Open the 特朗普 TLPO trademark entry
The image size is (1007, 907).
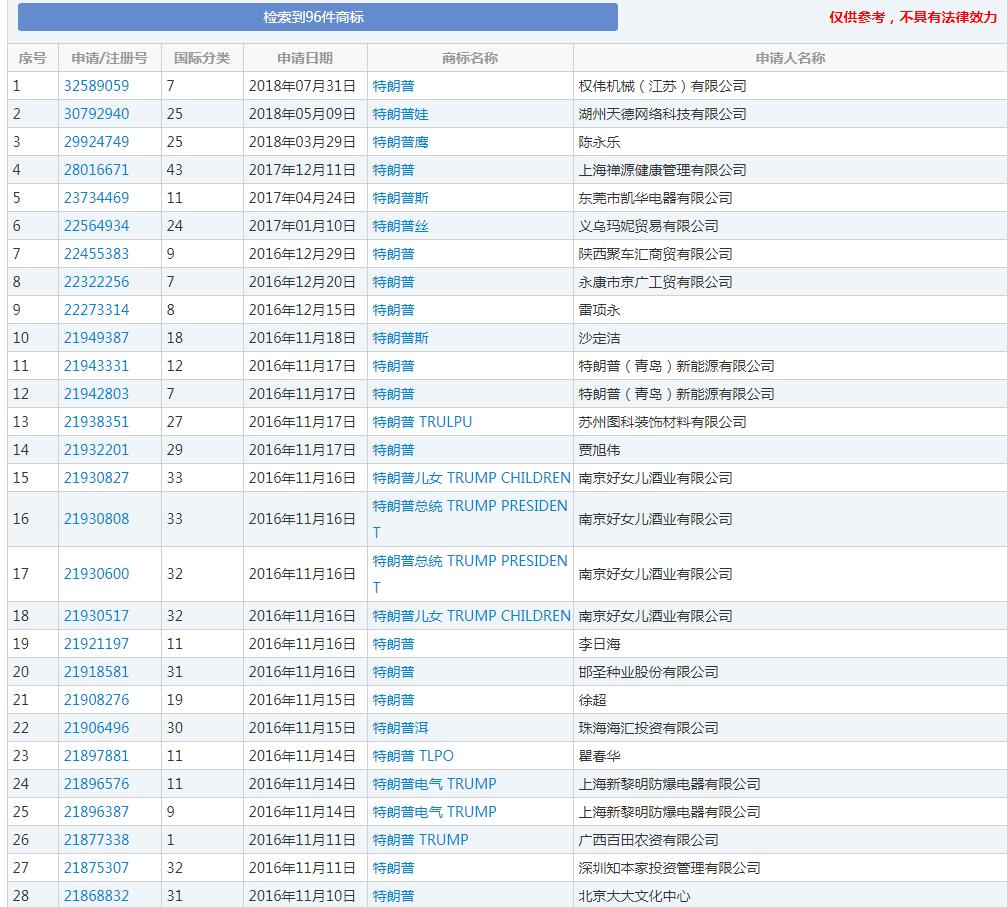point(413,756)
